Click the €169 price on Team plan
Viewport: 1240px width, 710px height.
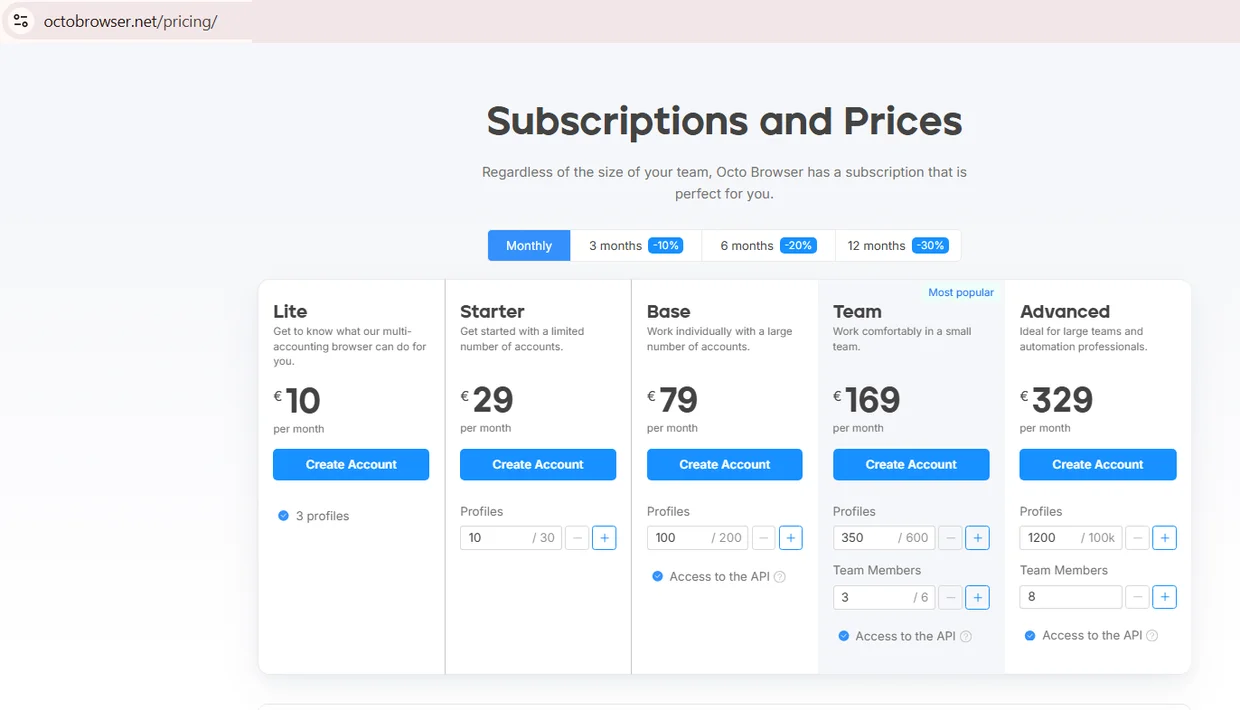pos(867,400)
